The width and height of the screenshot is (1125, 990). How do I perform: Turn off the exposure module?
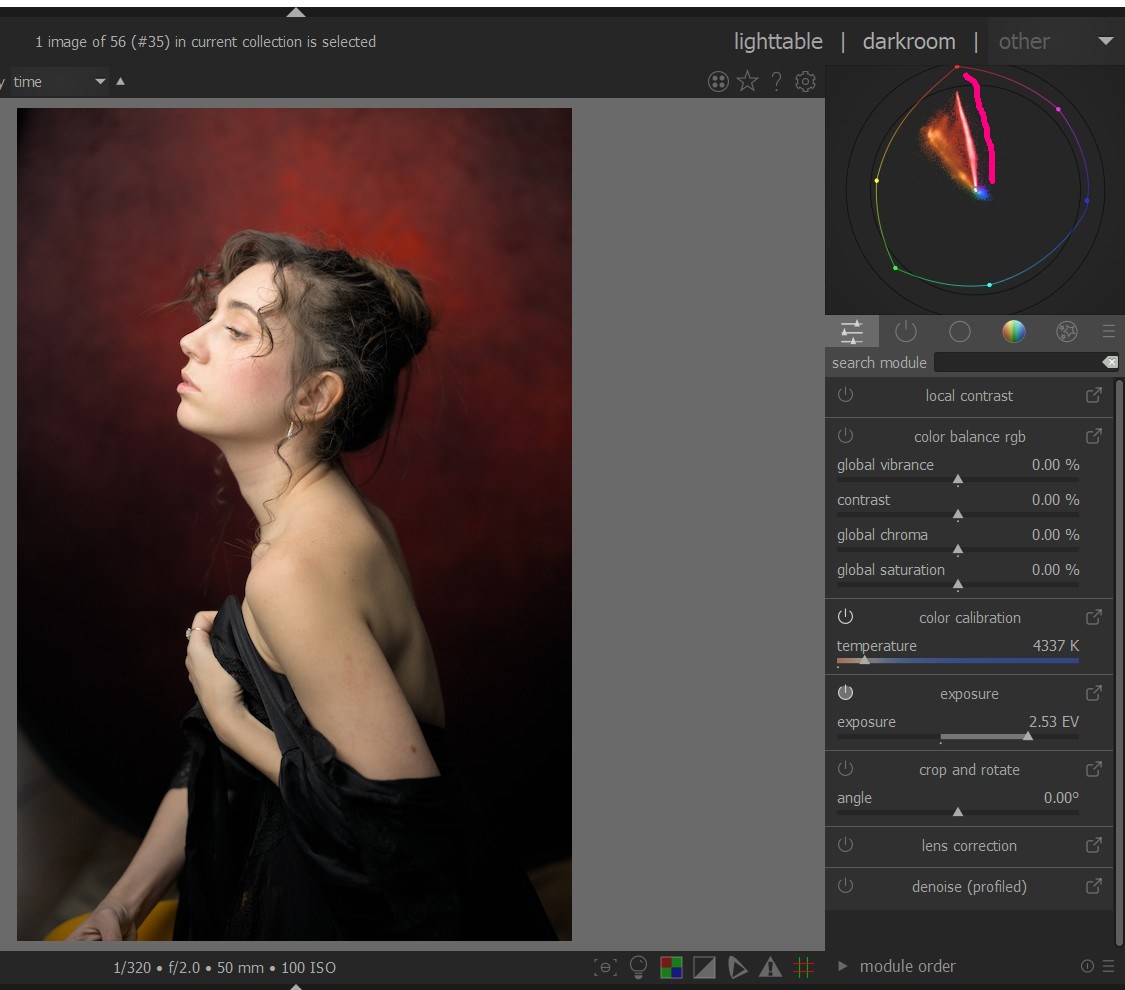click(845, 692)
